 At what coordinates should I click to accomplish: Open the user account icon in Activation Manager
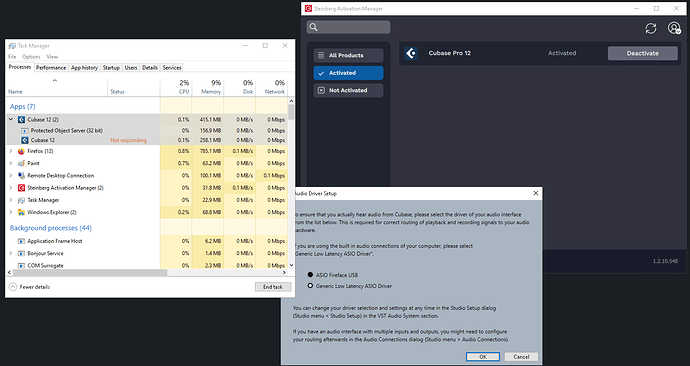pyautogui.click(x=674, y=28)
